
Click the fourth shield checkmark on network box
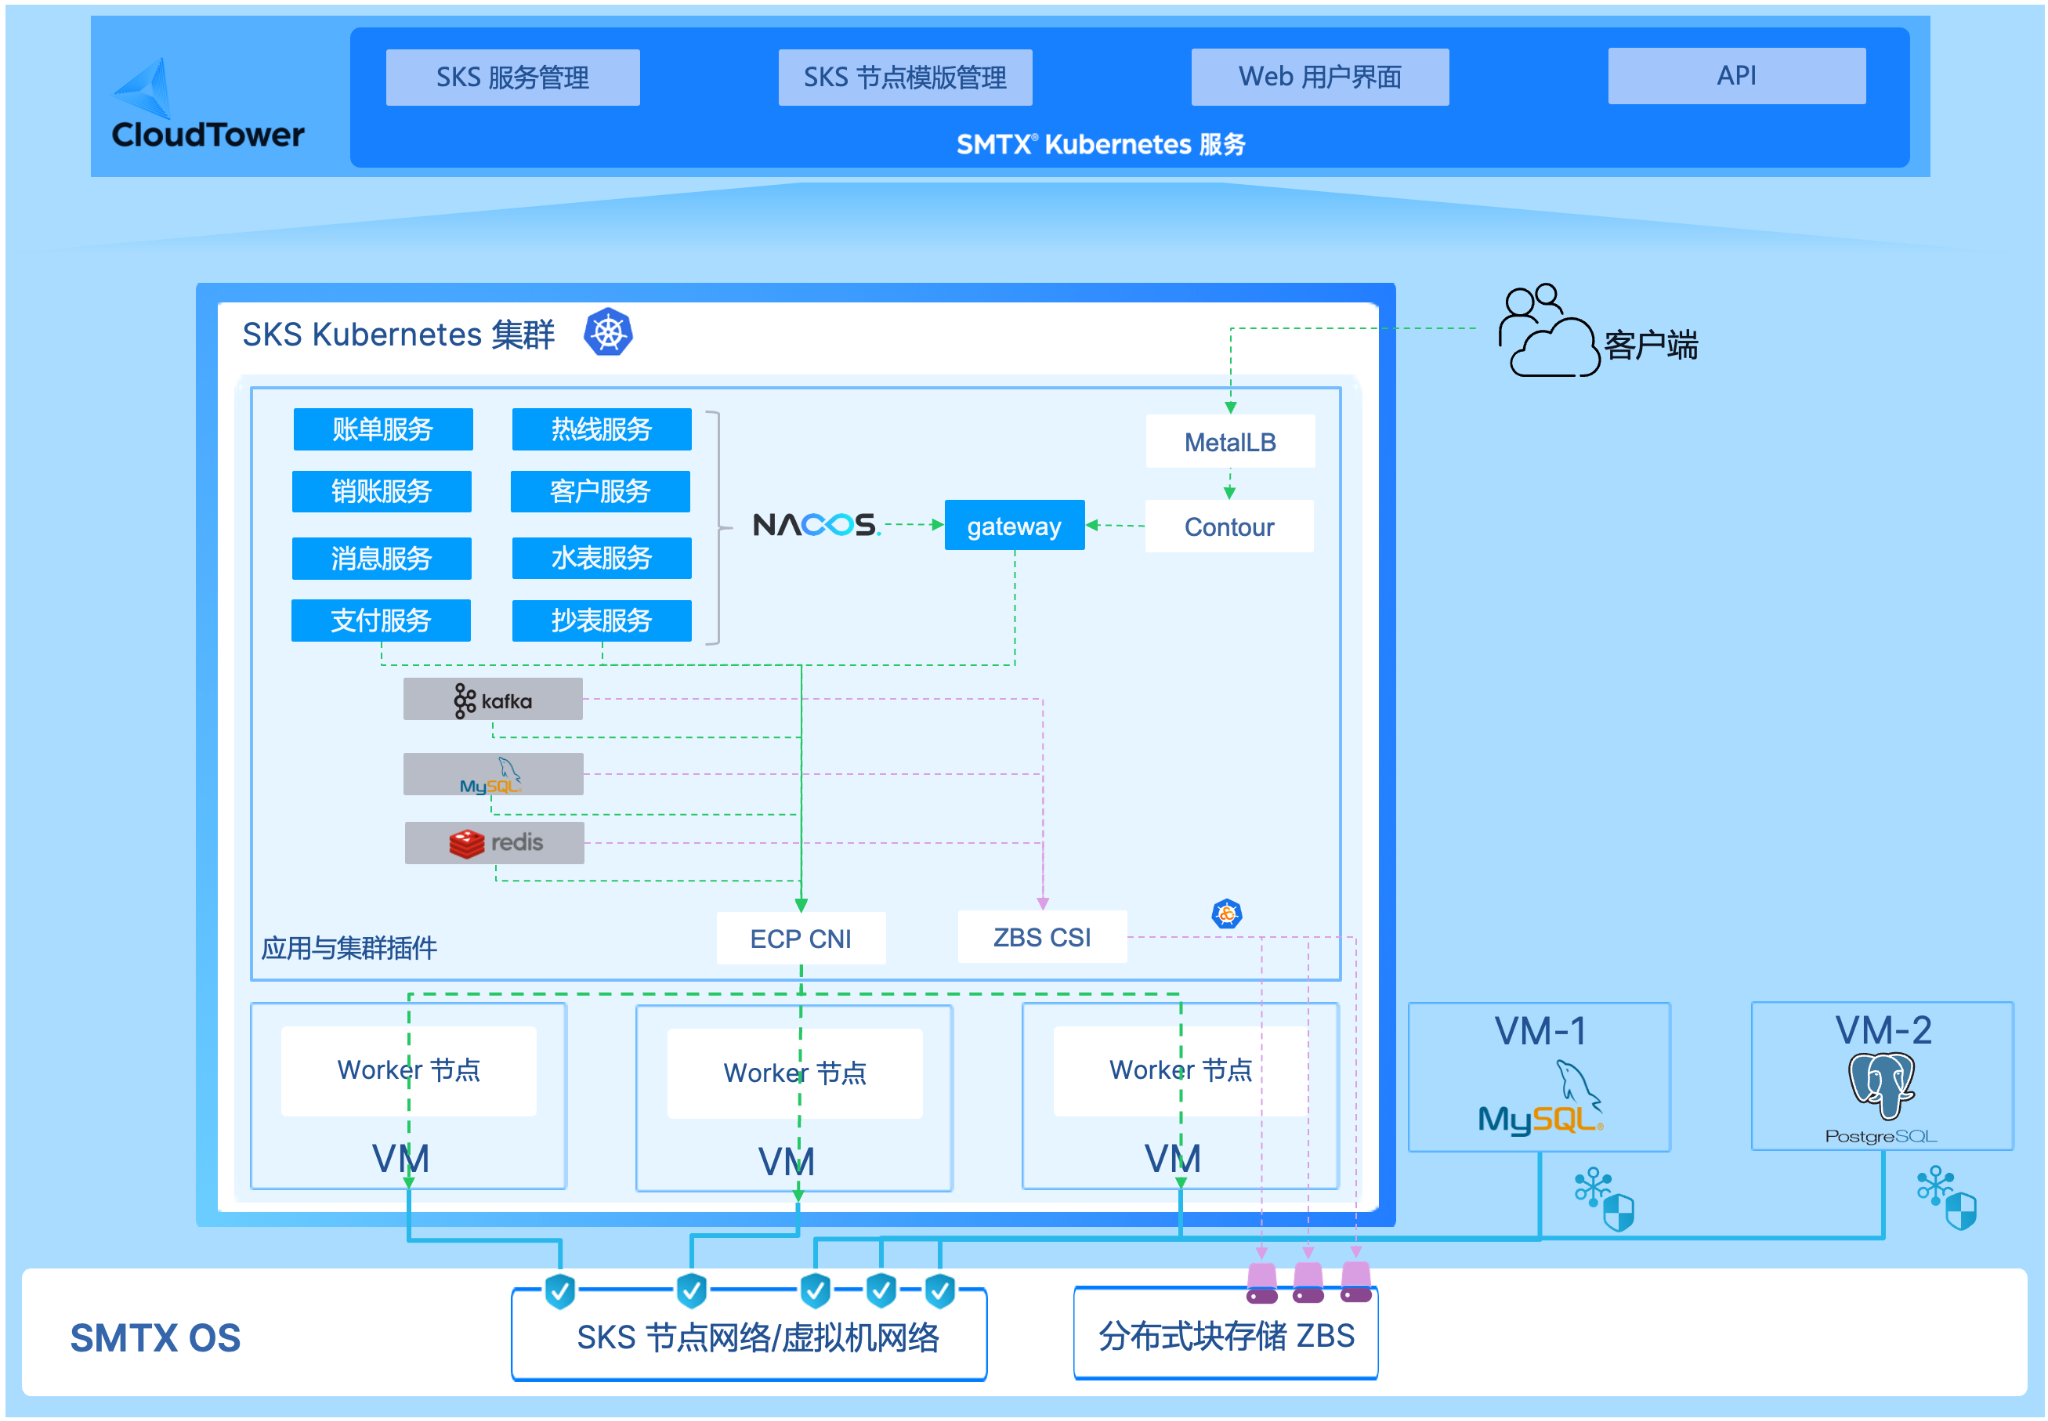[x=881, y=1291]
